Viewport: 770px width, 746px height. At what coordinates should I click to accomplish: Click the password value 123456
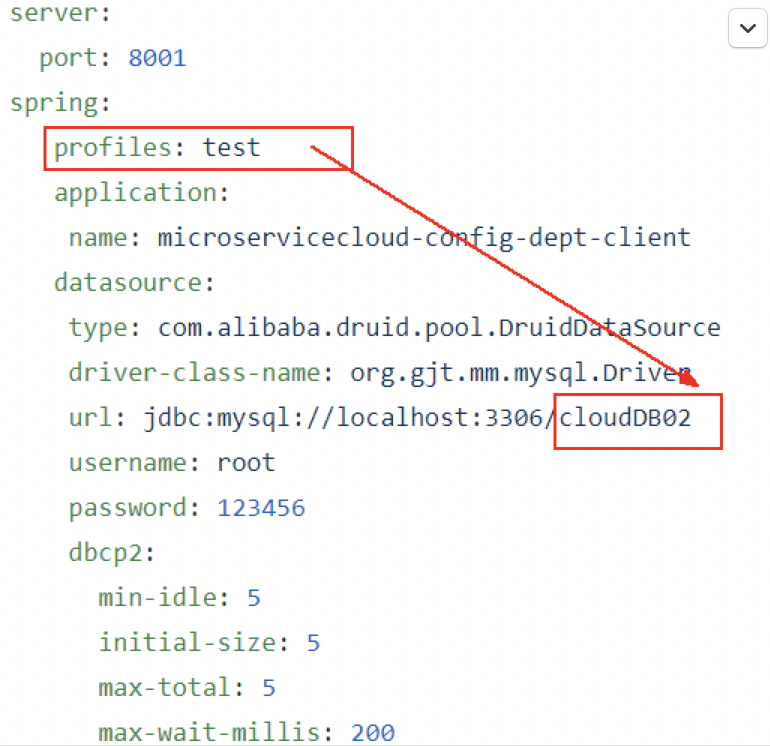coord(261,508)
